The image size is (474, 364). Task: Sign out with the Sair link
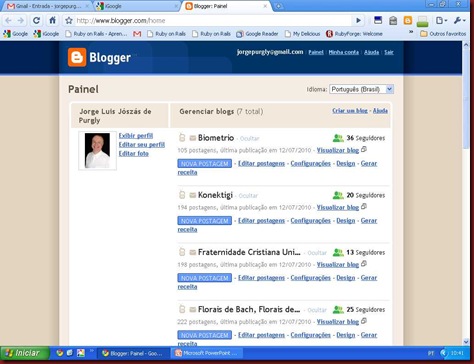[389, 52]
